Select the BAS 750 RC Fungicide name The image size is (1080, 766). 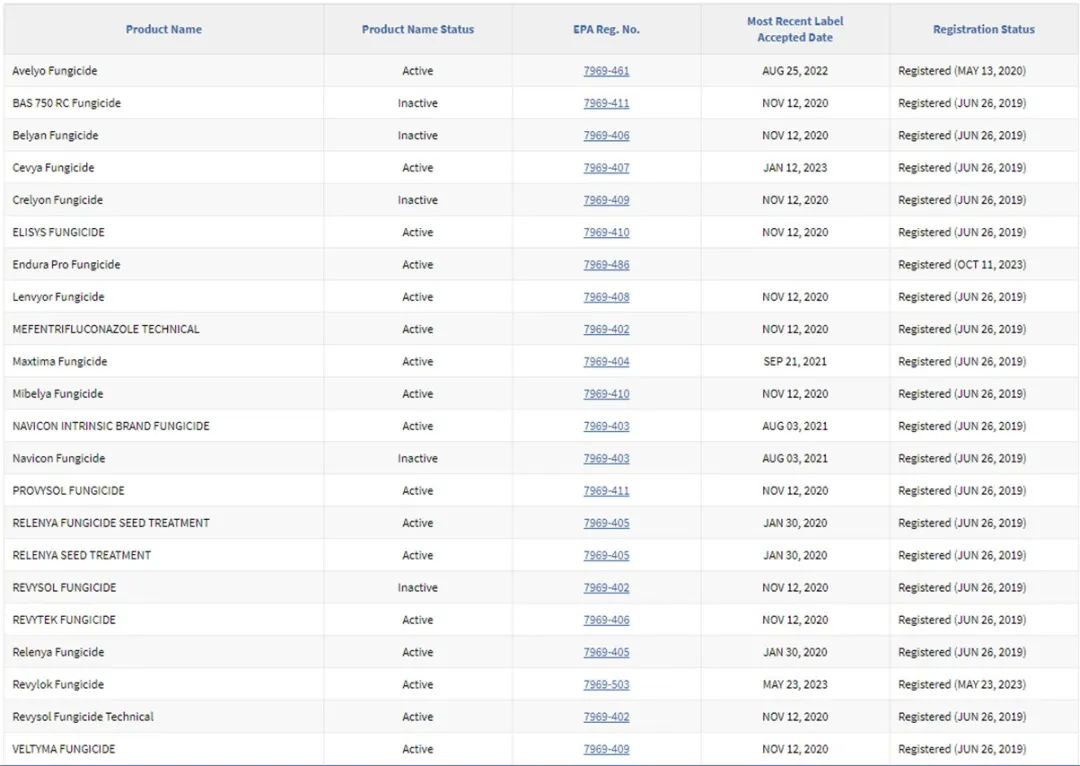coord(66,103)
